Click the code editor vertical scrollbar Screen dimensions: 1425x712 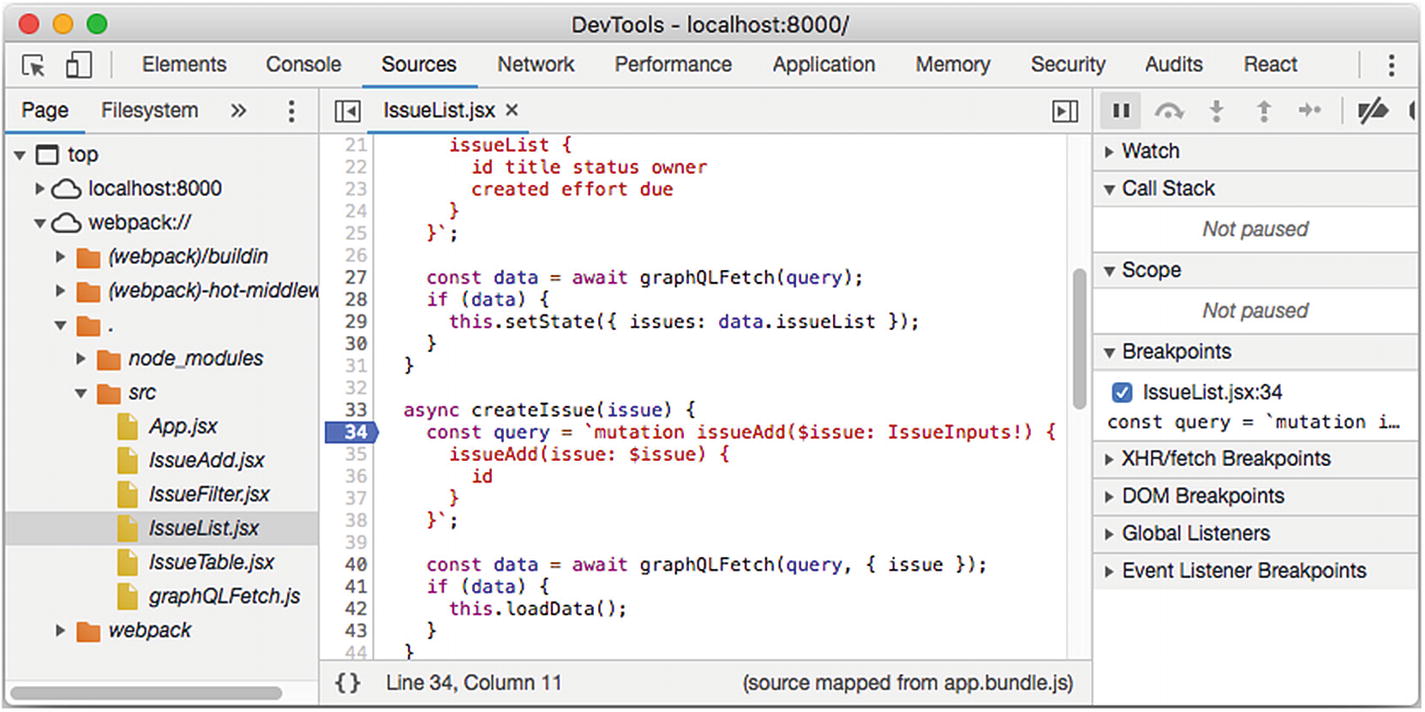point(1080,338)
